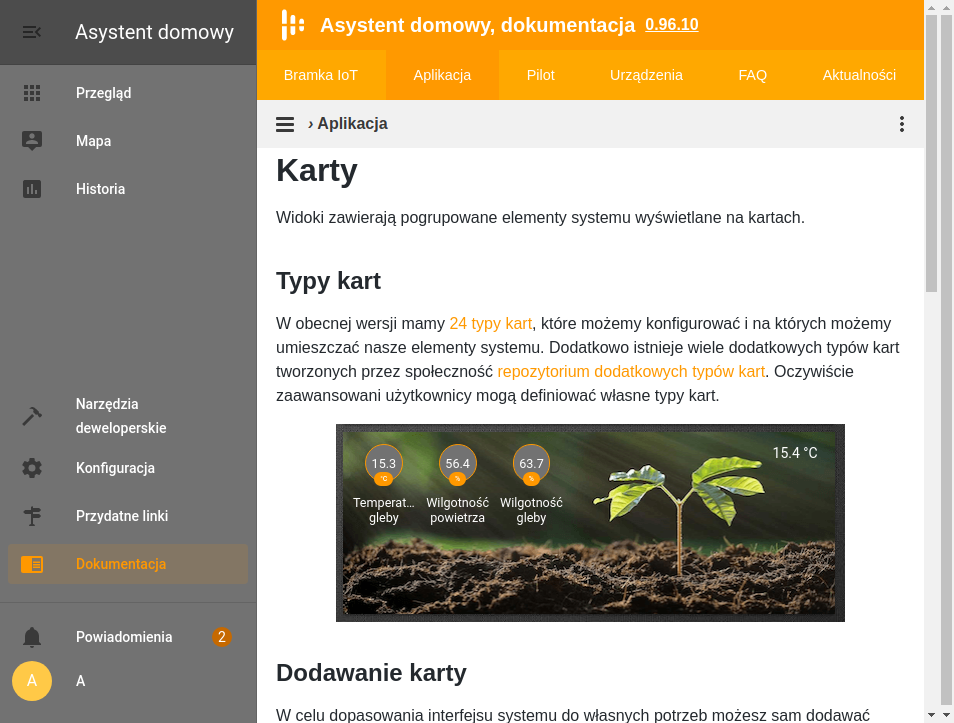
Task: Open the Przydatne linki signpost icon
Action: [x=32, y=516]
